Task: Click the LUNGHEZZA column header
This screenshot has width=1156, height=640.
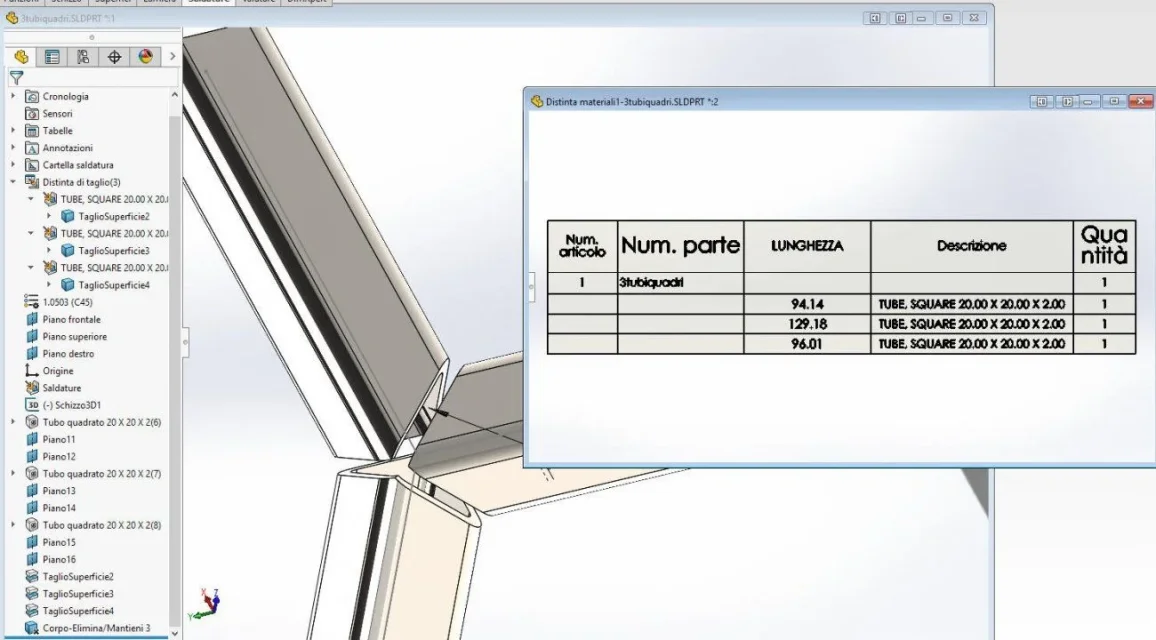Action: [x=807, y=246]
